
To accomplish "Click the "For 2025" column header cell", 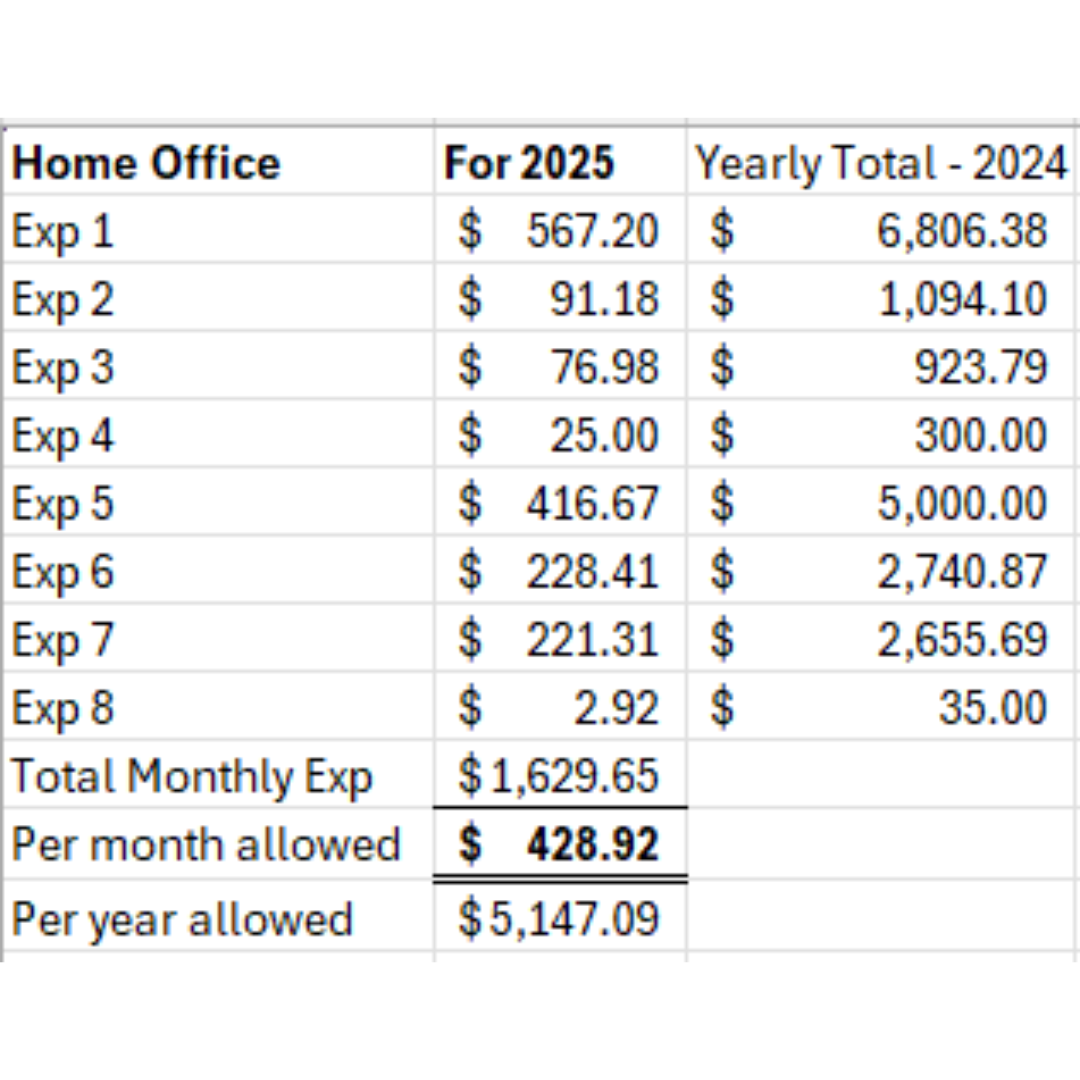I will [529, 163].
